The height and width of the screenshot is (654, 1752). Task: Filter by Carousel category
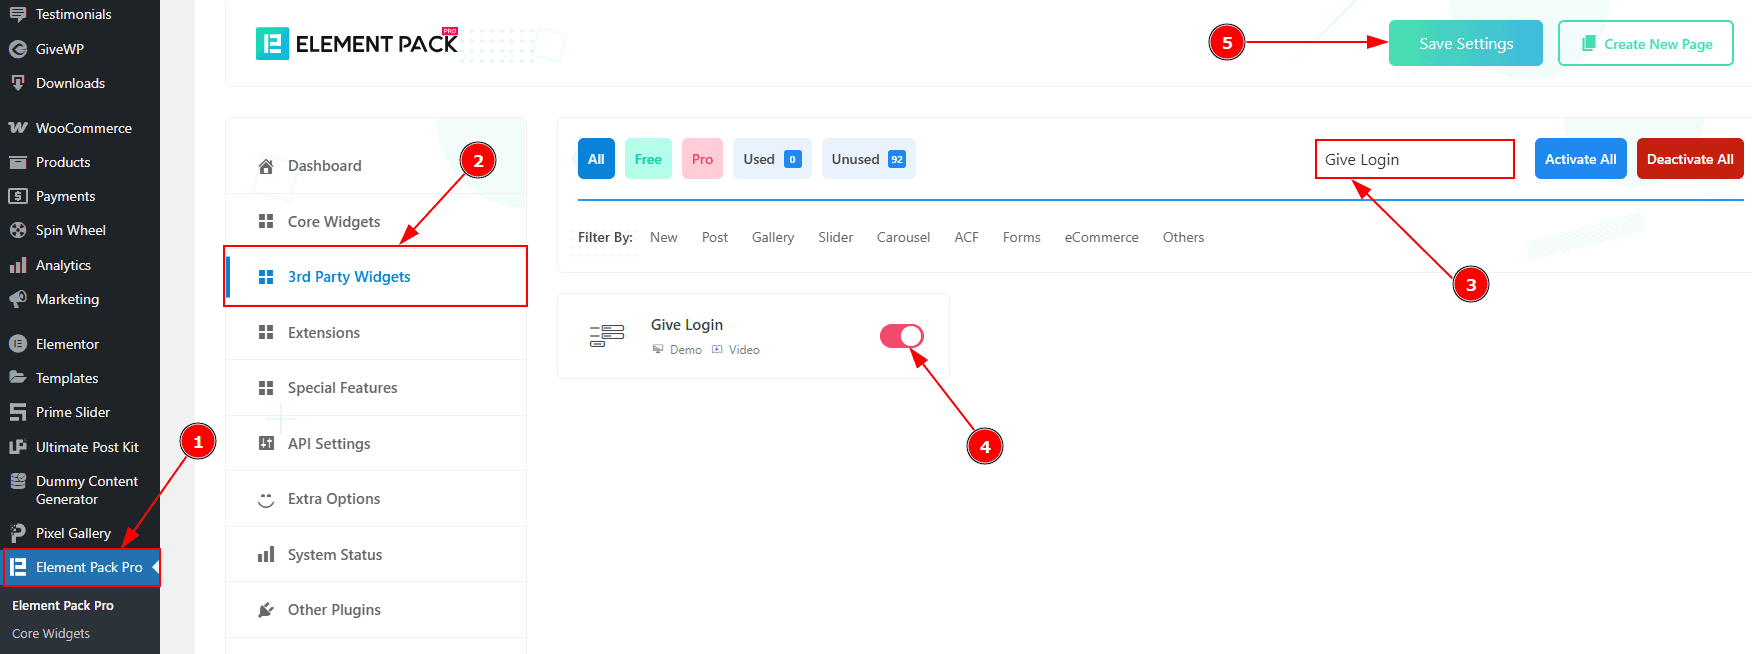point(904,237)
